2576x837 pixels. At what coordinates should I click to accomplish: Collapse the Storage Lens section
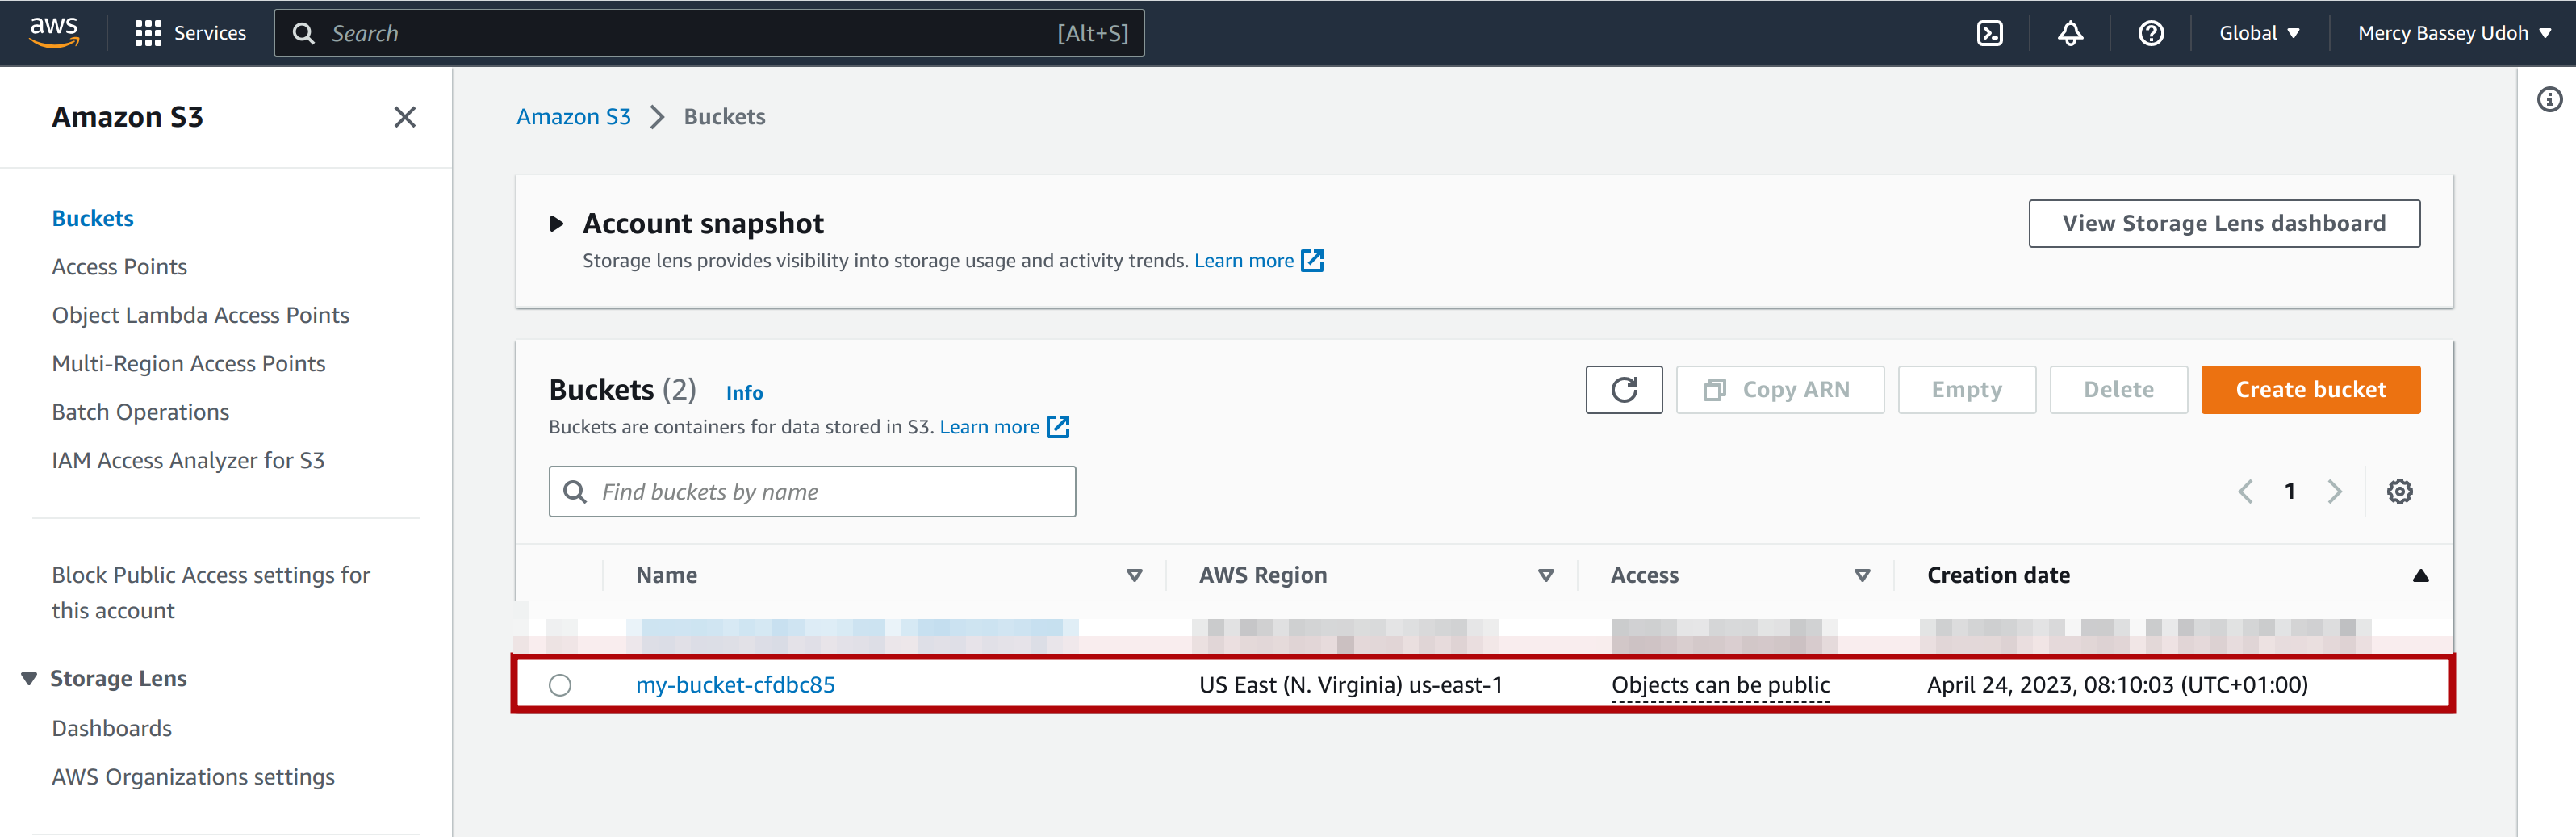click(29, 679)
